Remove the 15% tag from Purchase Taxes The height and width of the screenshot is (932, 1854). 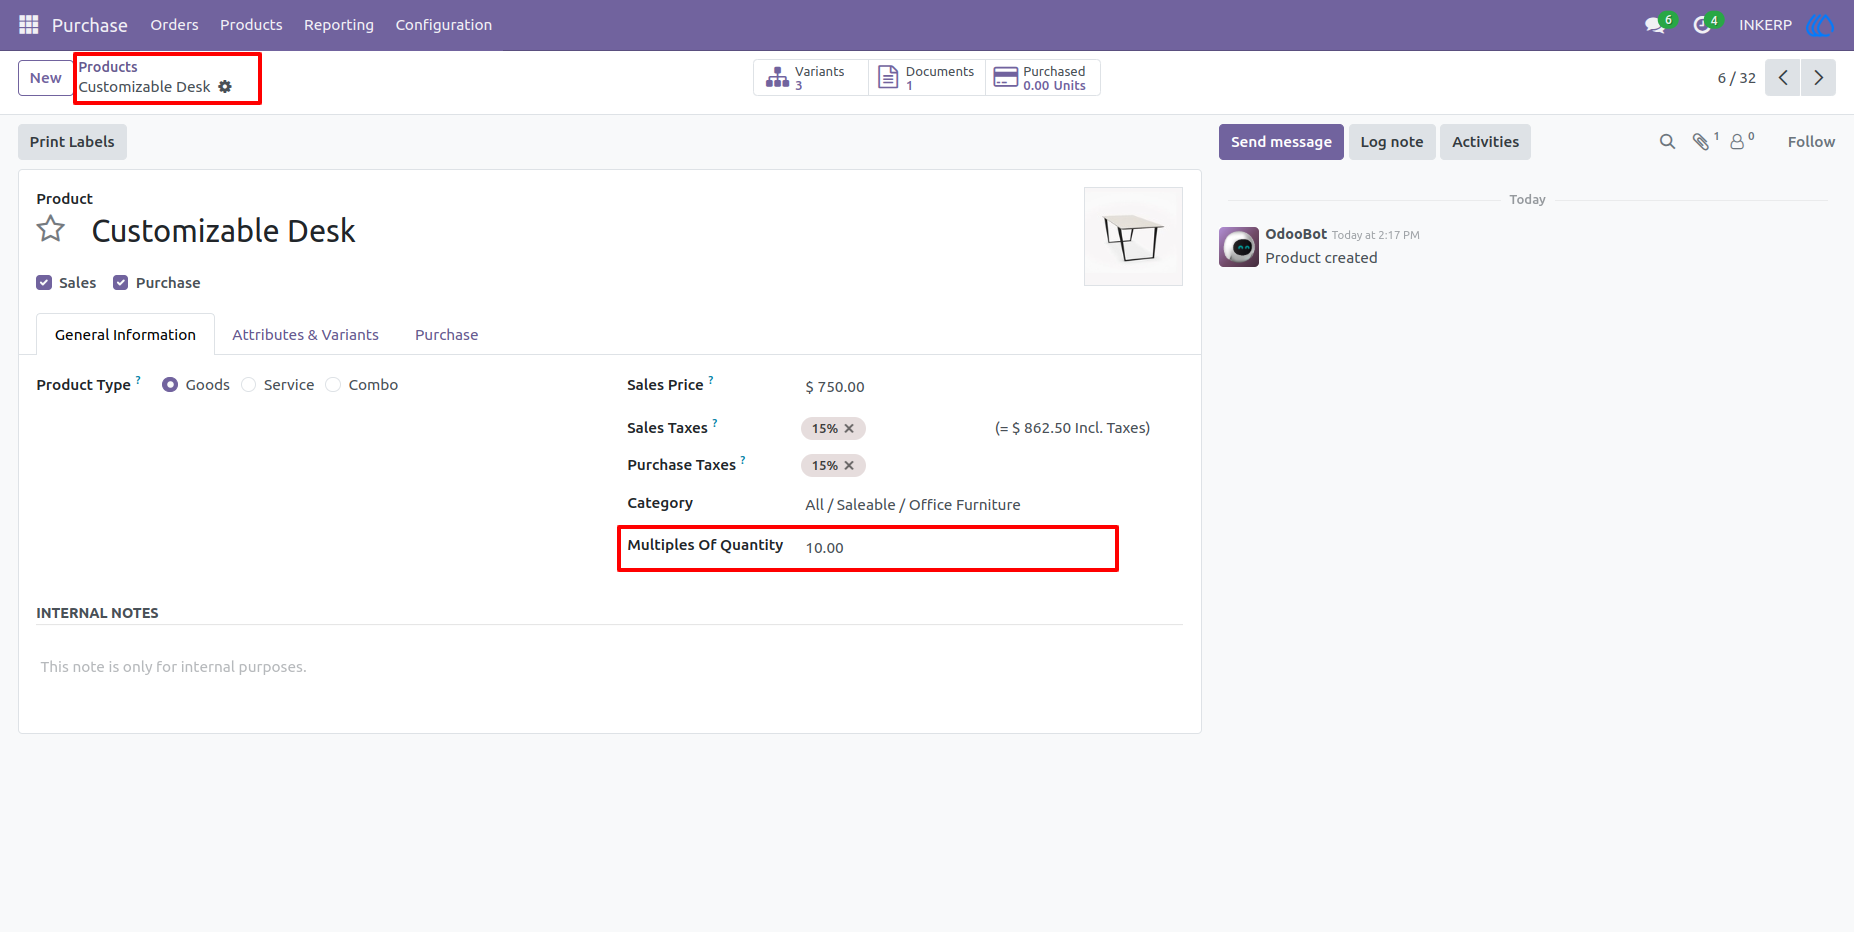click(x=849, y=466)
